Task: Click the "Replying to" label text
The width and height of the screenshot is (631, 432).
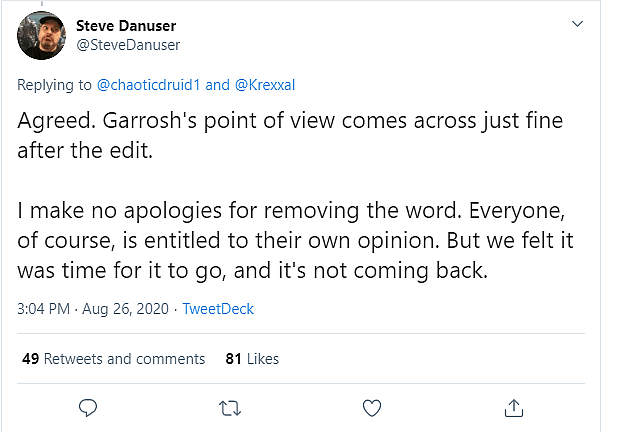Action: (55, 84)
